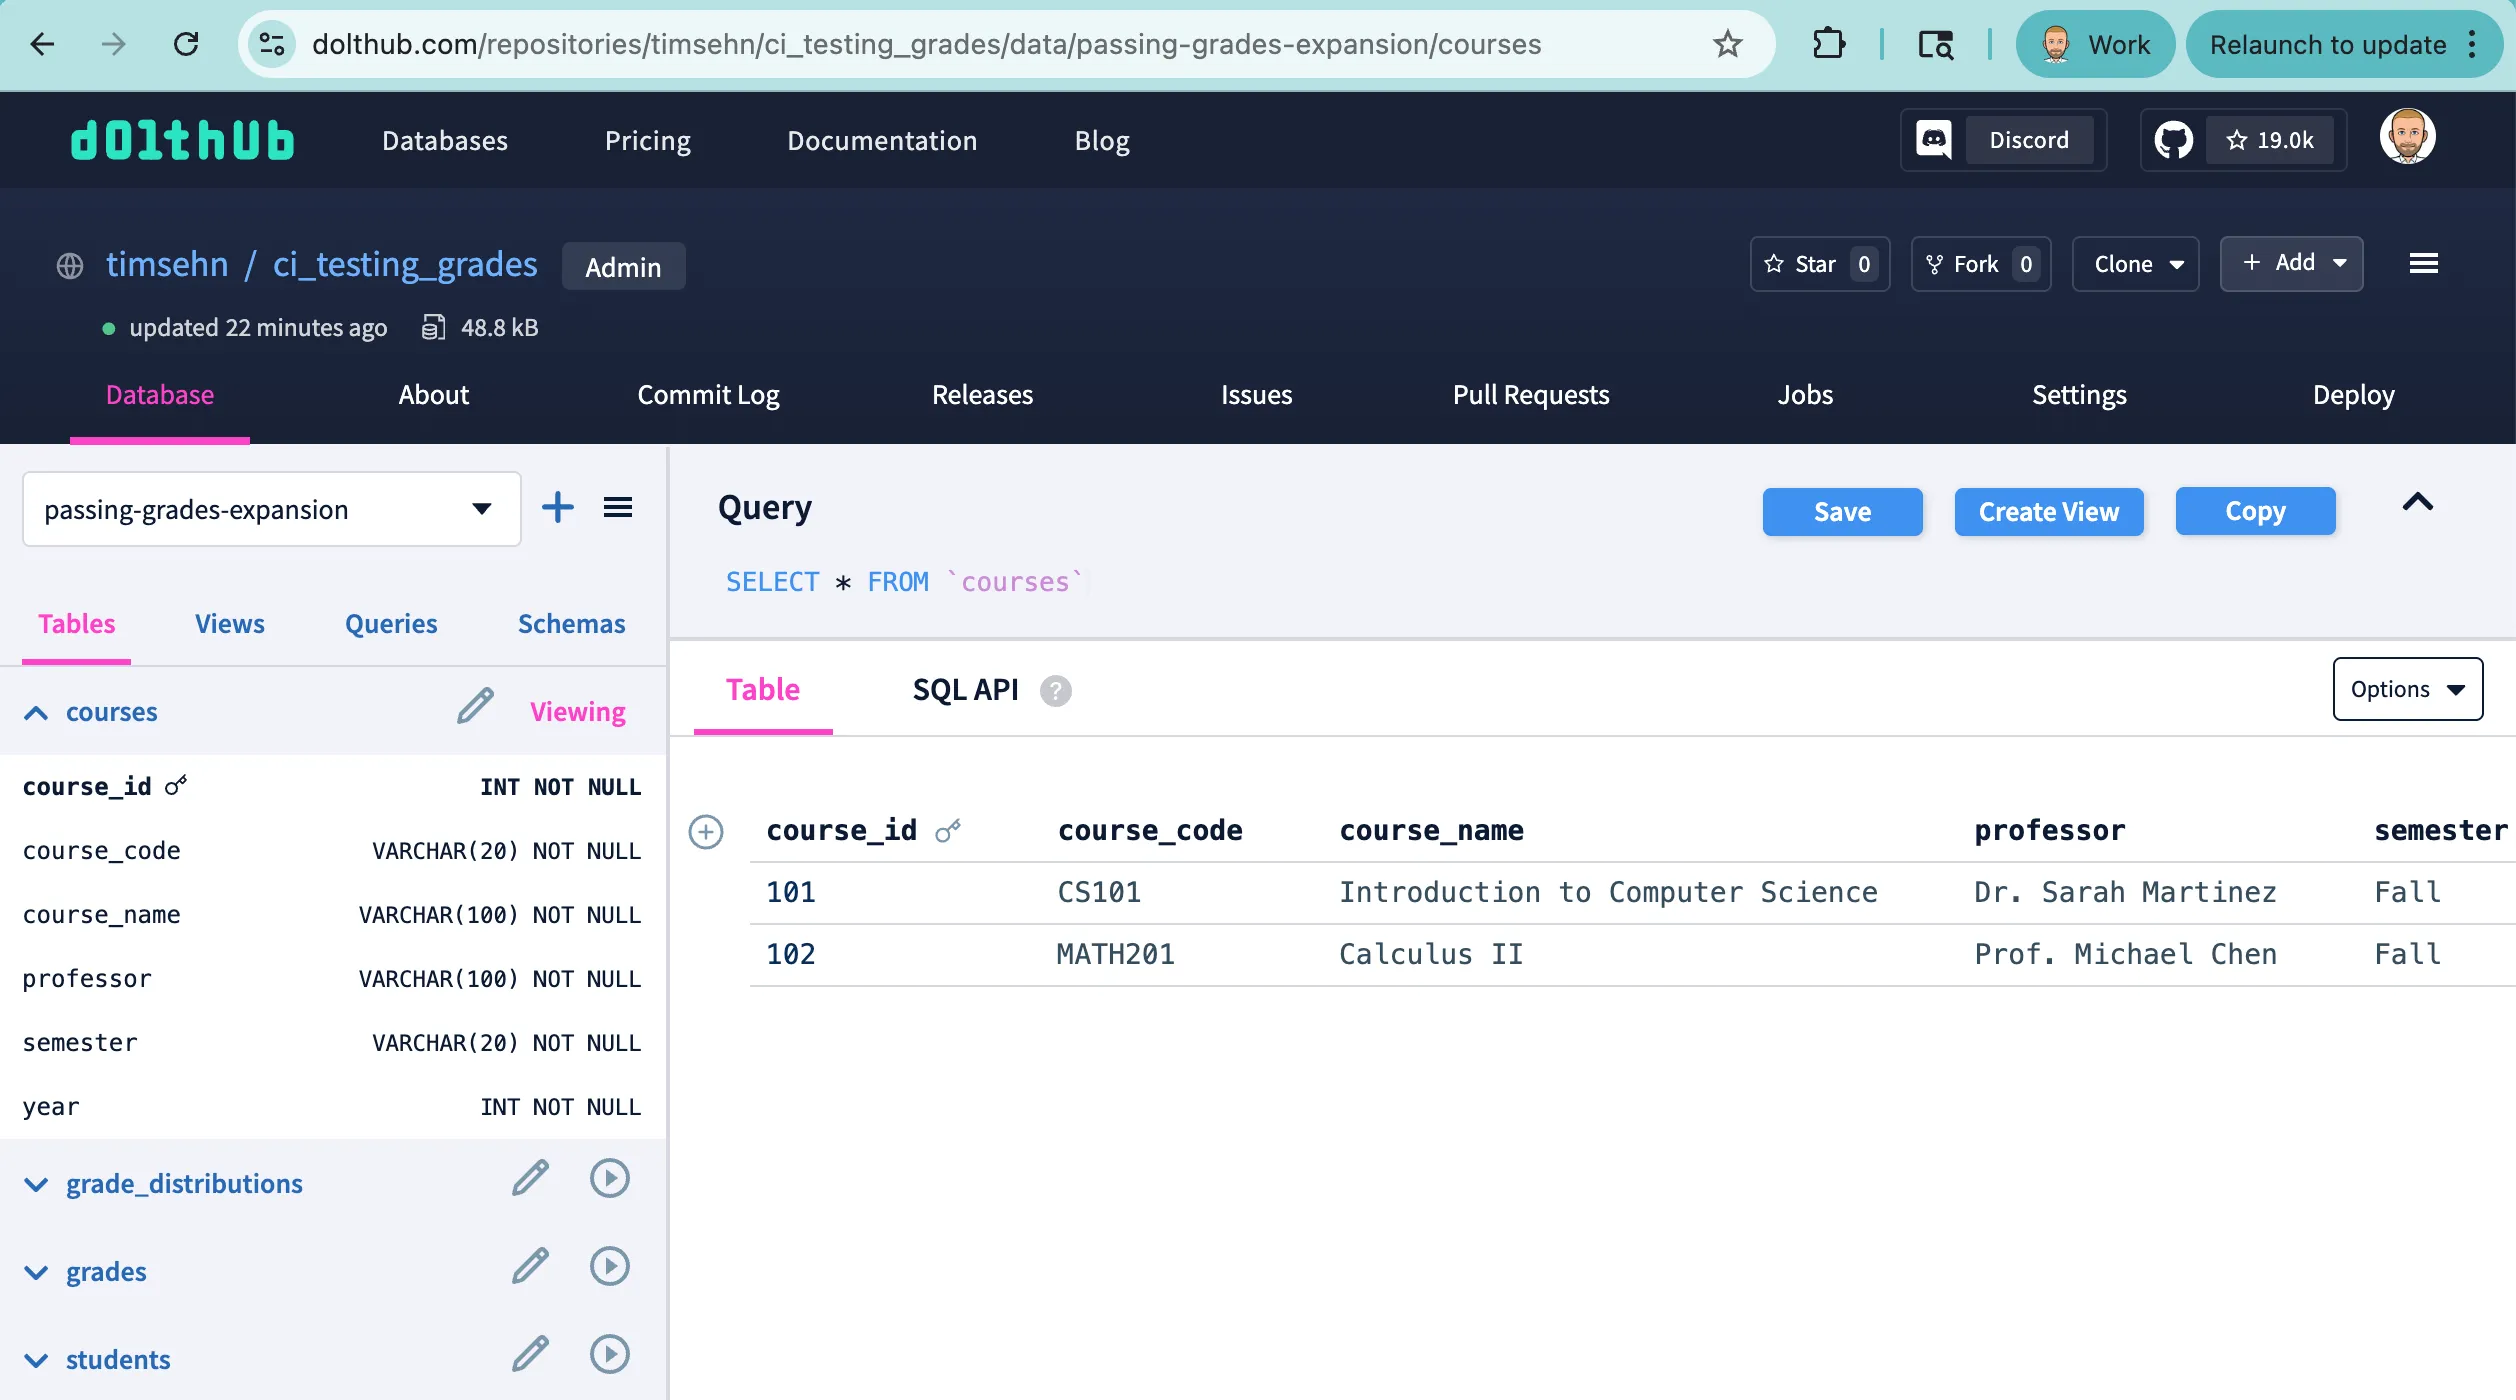Open the Options dropdown above the results

pos(2407,689)
